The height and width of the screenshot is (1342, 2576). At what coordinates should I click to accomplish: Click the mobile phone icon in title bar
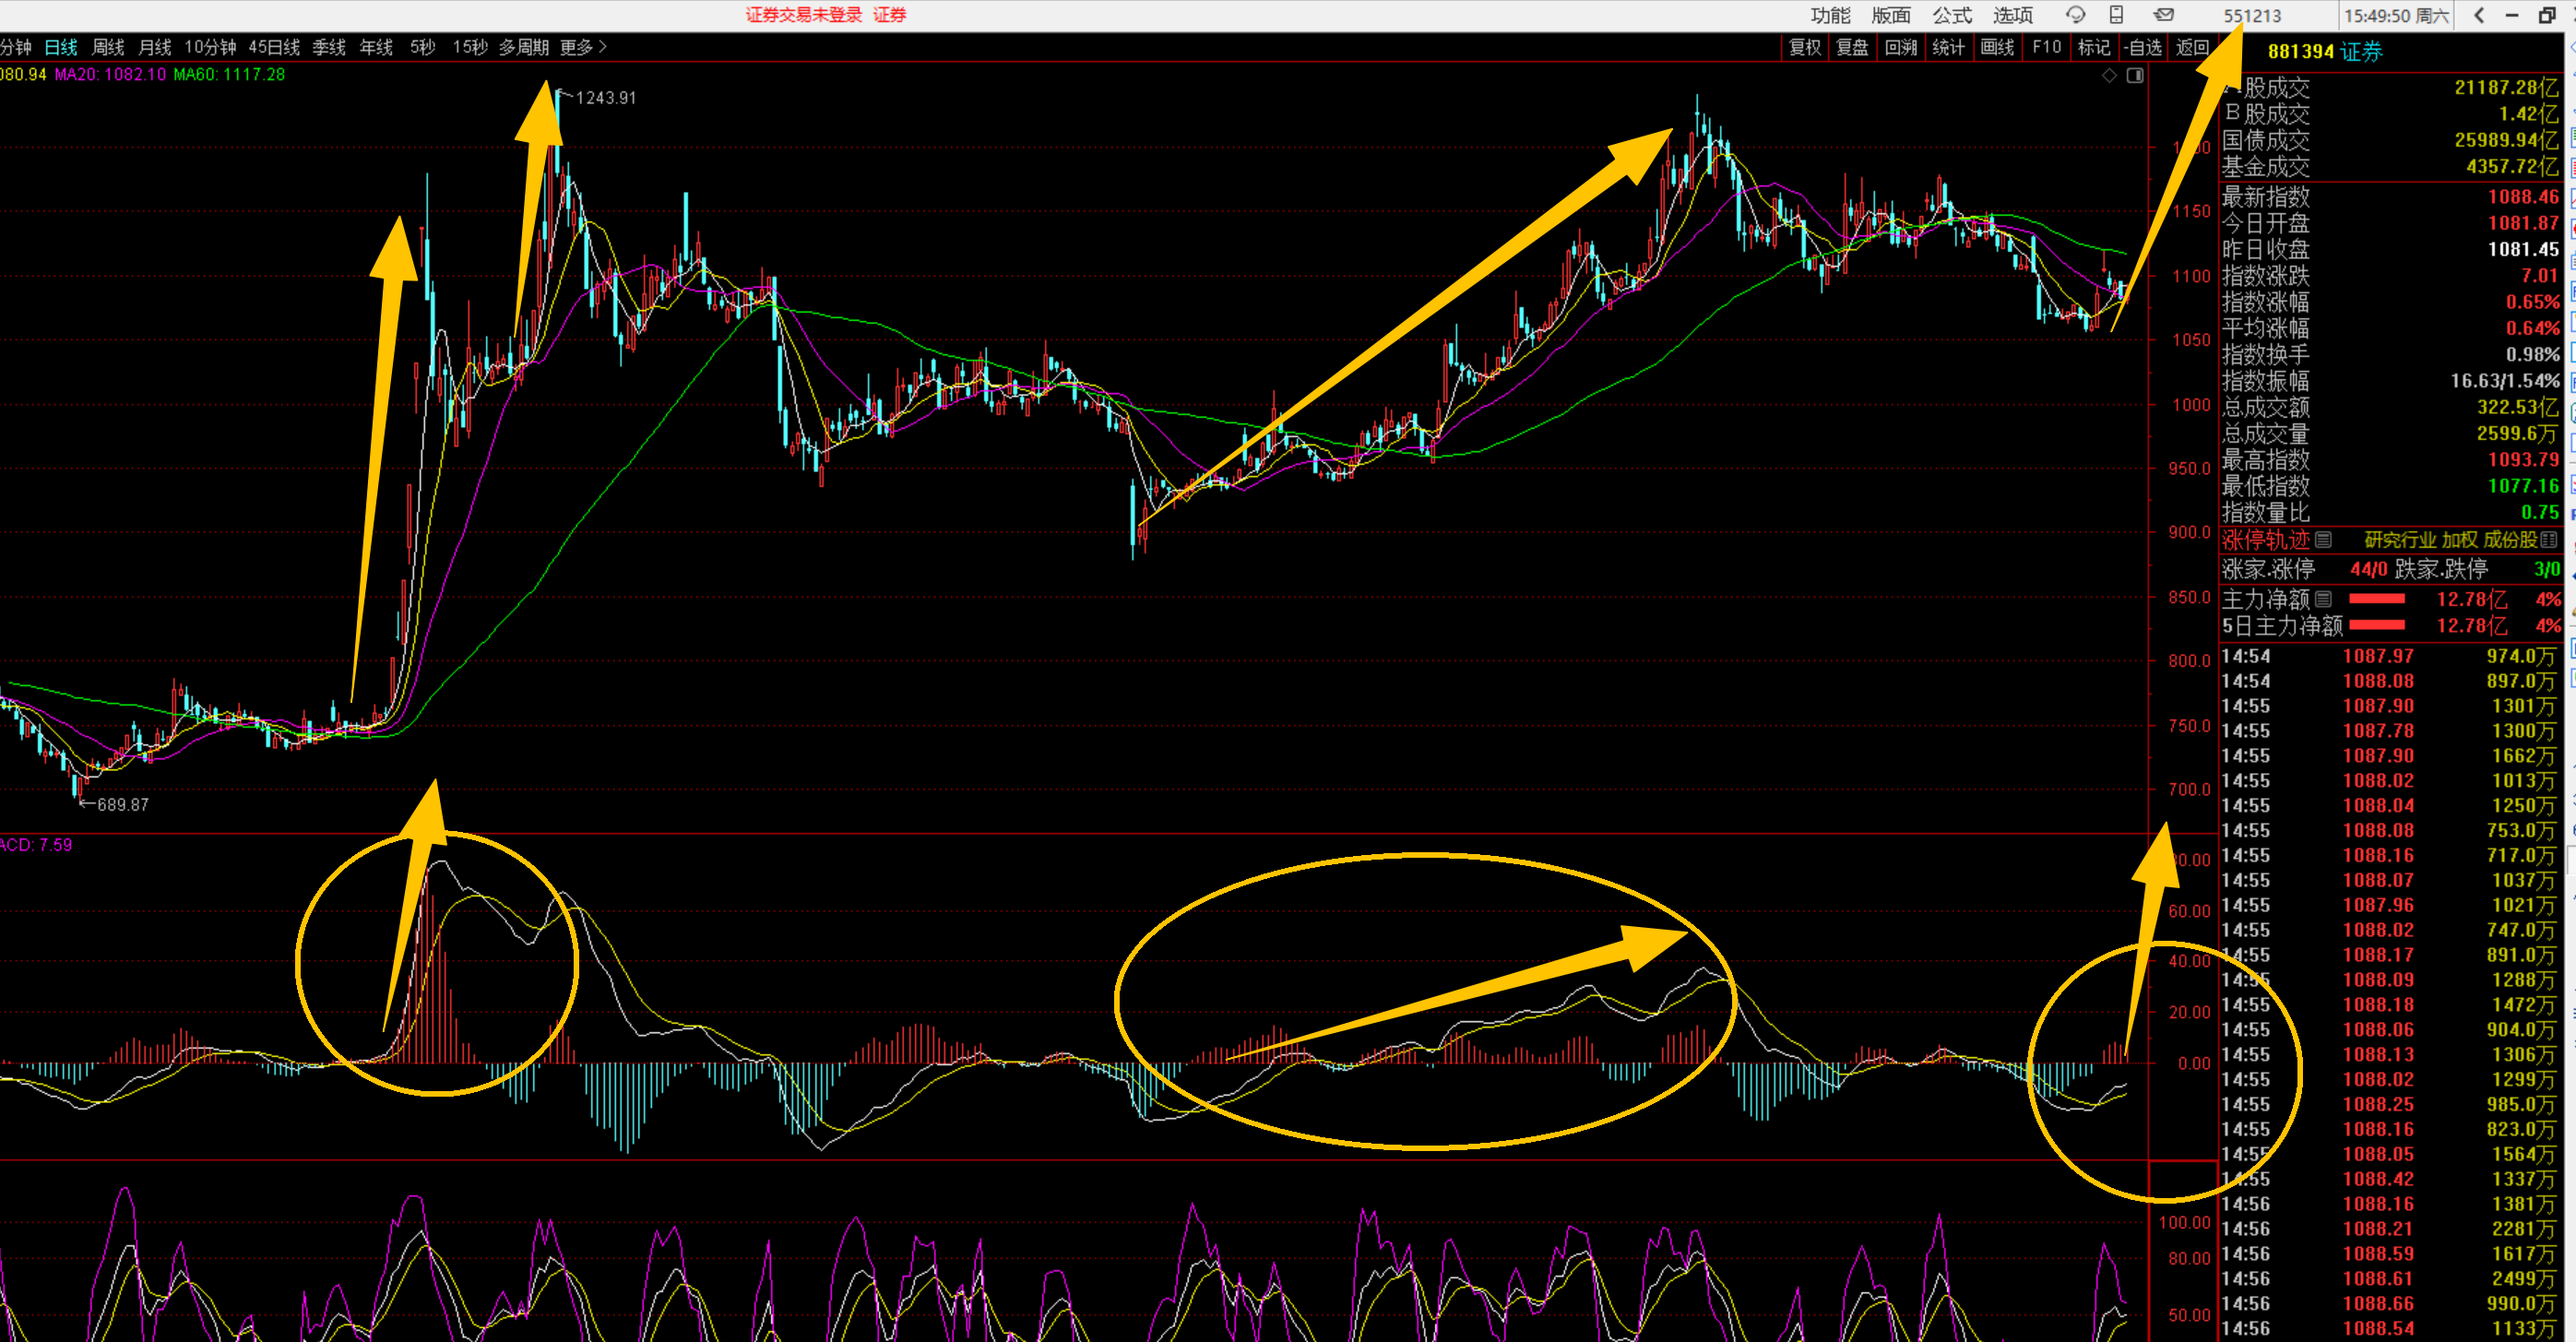tap(2116, 15)
